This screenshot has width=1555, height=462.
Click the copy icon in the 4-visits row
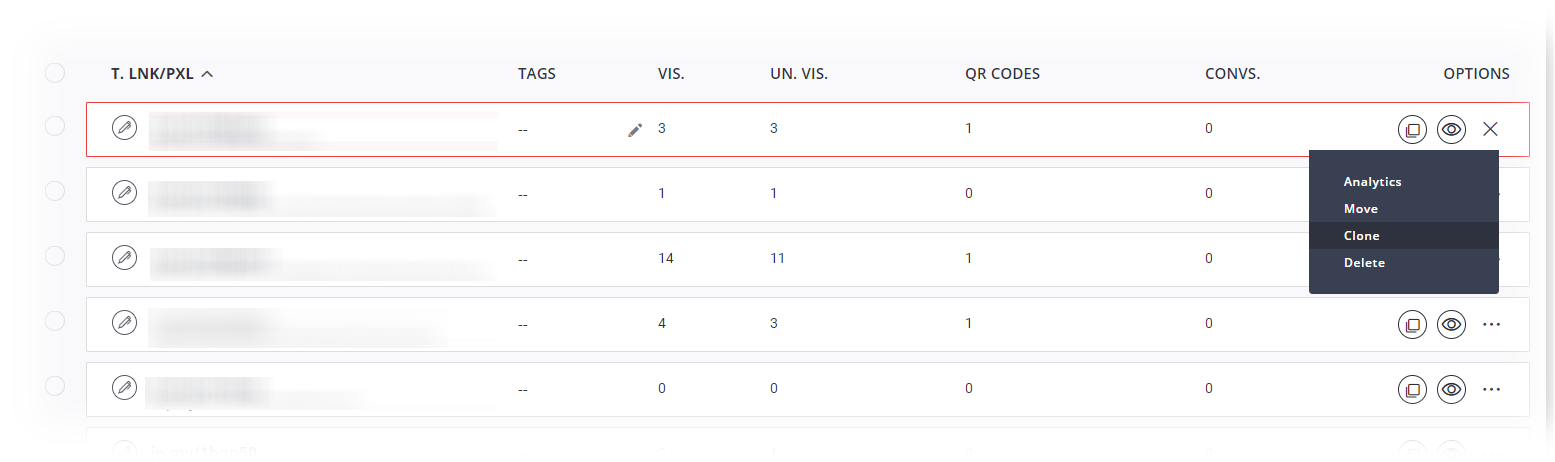(x=1412, y=324)
